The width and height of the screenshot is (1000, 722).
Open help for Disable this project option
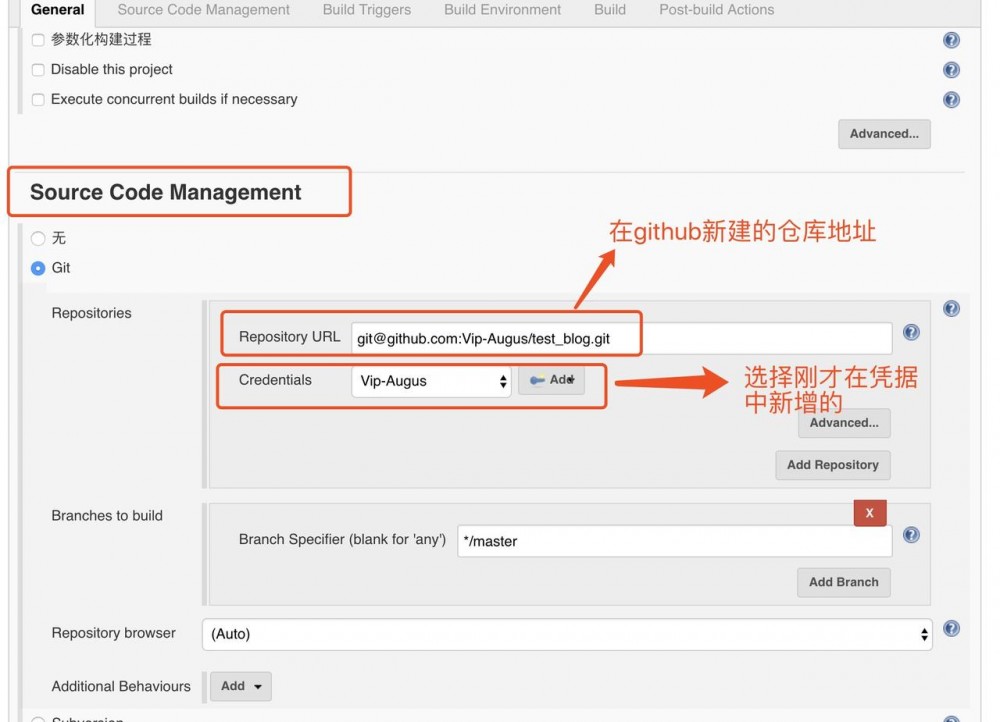pyautogui.click(x=951, y=70)
